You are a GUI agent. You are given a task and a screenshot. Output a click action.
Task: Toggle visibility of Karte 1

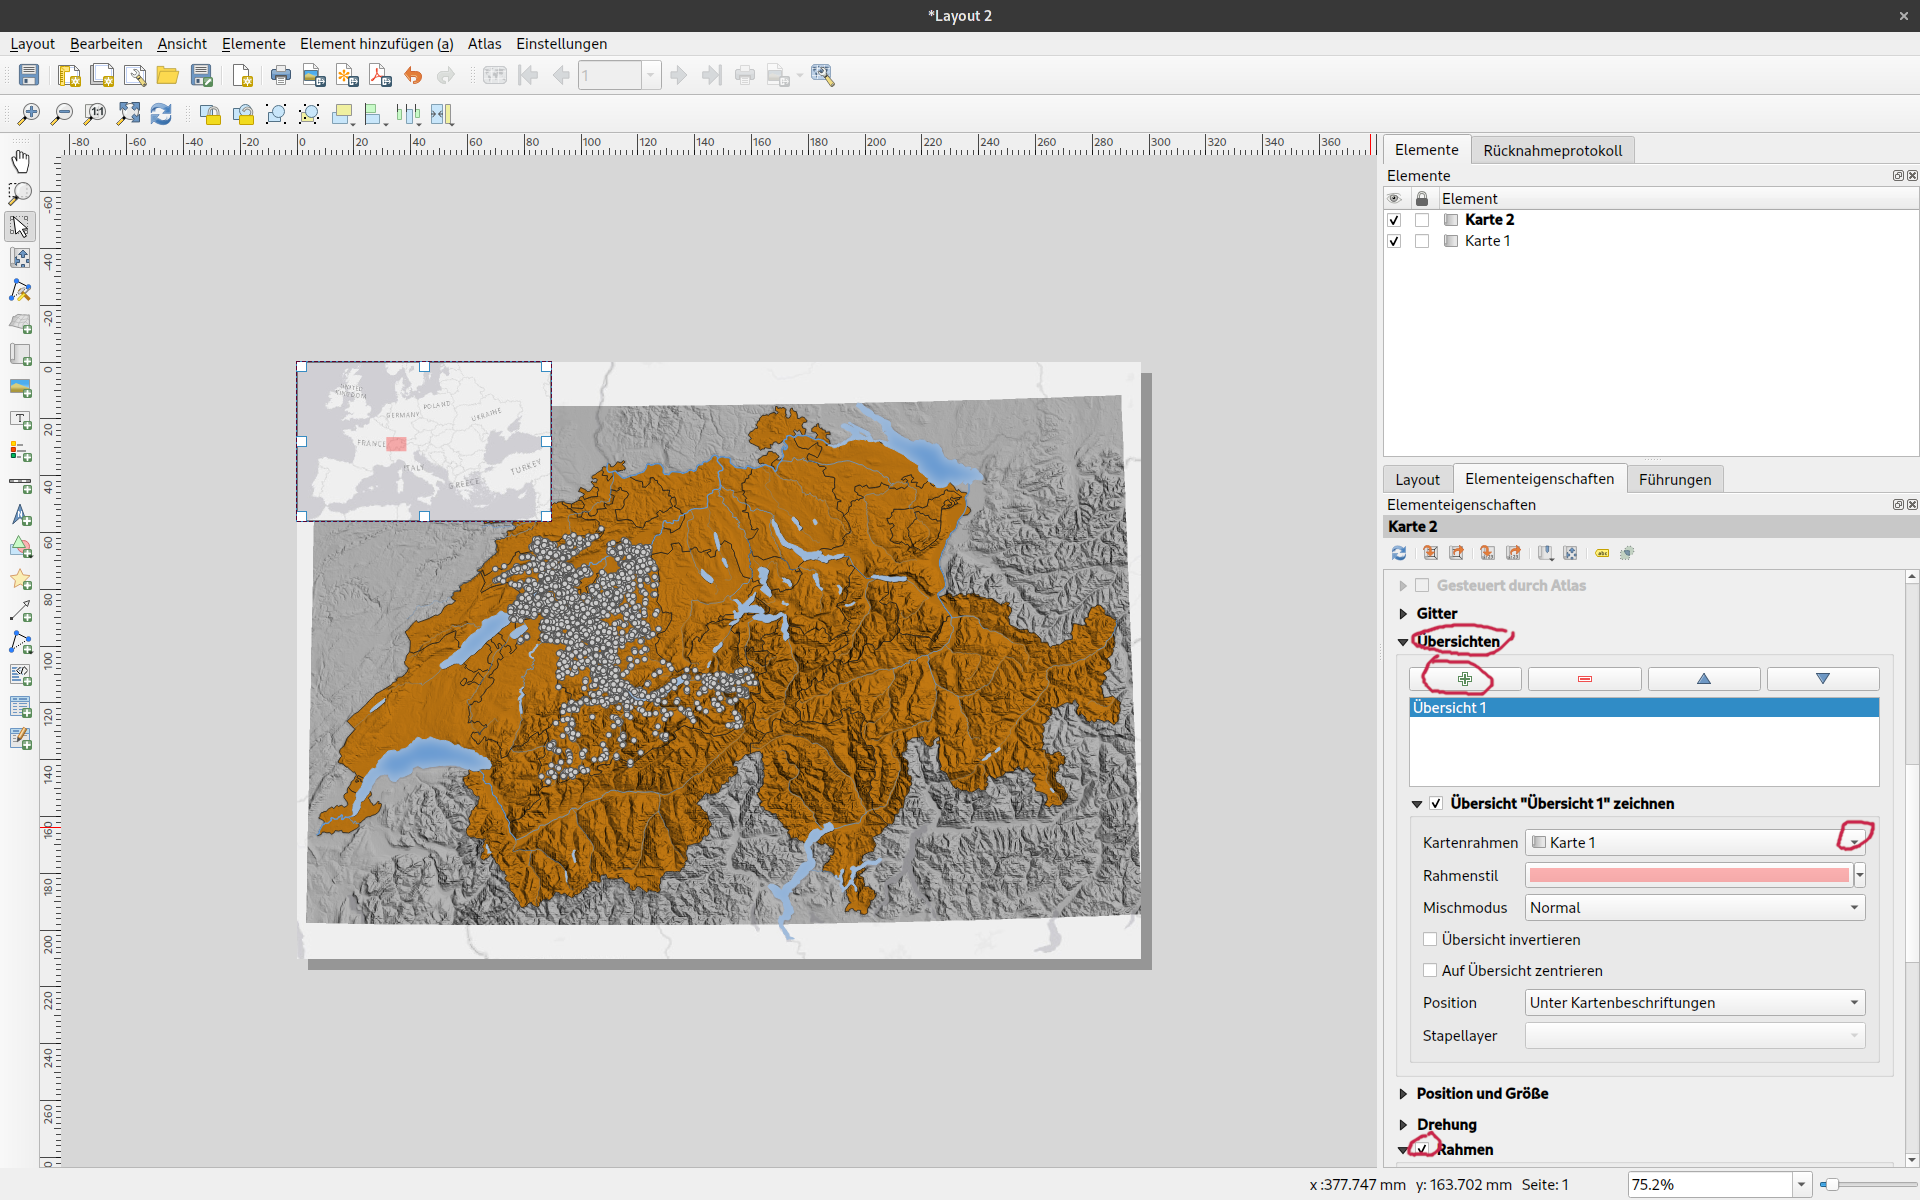1394,241
